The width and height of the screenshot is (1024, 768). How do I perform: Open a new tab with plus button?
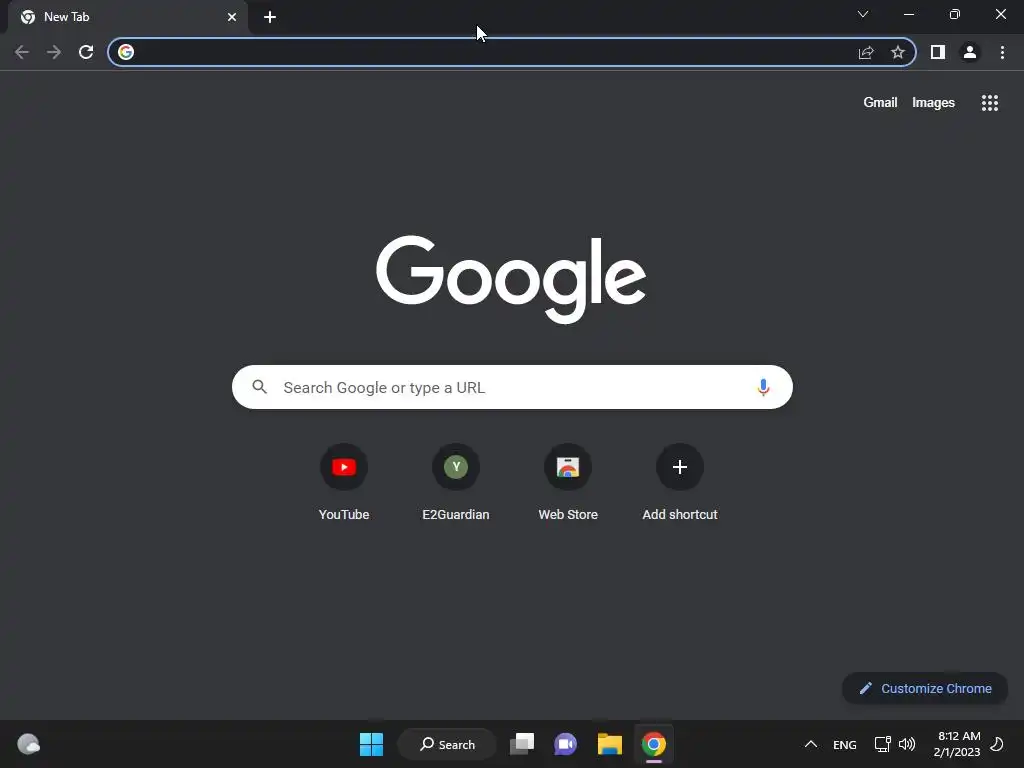(x=270, y=17)
